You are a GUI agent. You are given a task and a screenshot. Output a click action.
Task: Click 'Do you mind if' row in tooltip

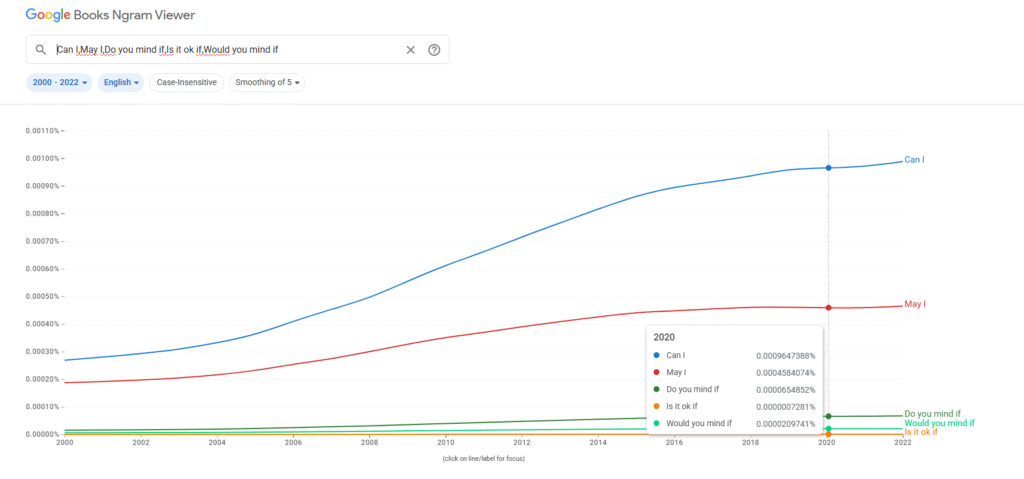click(x=735, y=389)
